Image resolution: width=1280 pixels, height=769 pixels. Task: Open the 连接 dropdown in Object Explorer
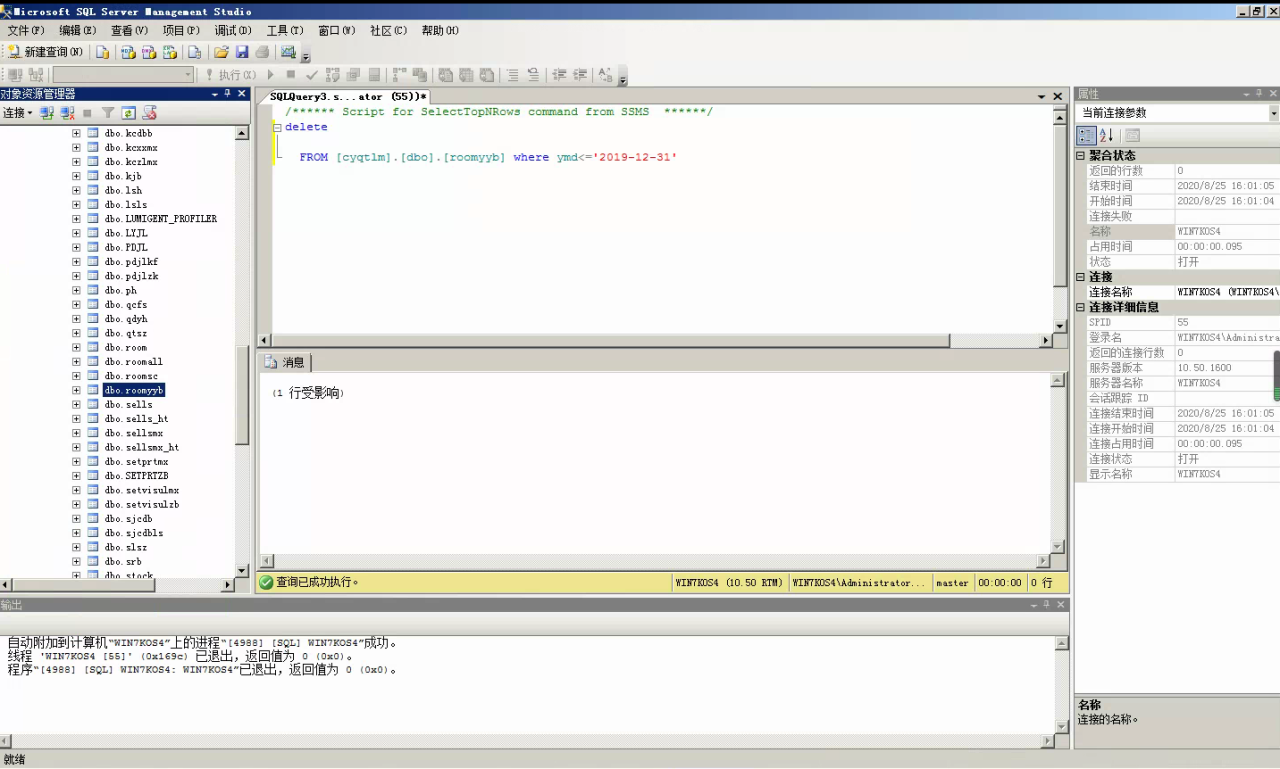point(17,114)
